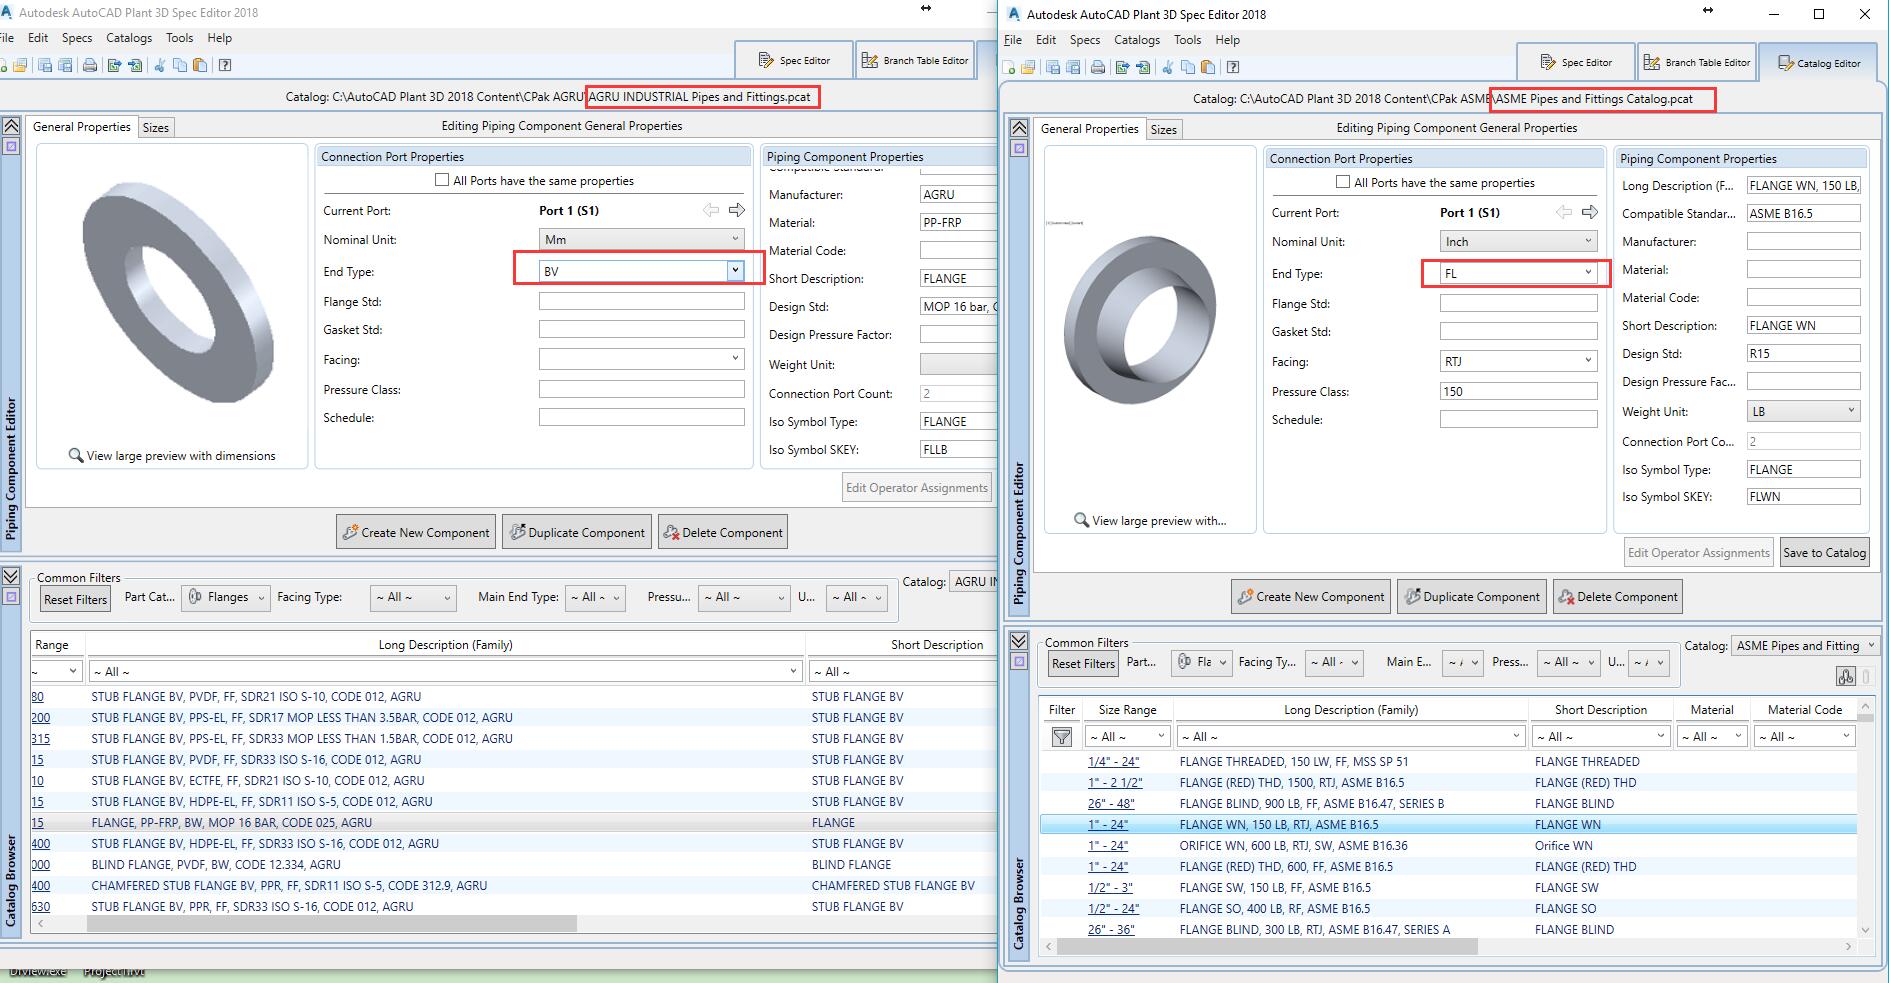Open the Branch Table Editor in right window

pos(1696,62)
